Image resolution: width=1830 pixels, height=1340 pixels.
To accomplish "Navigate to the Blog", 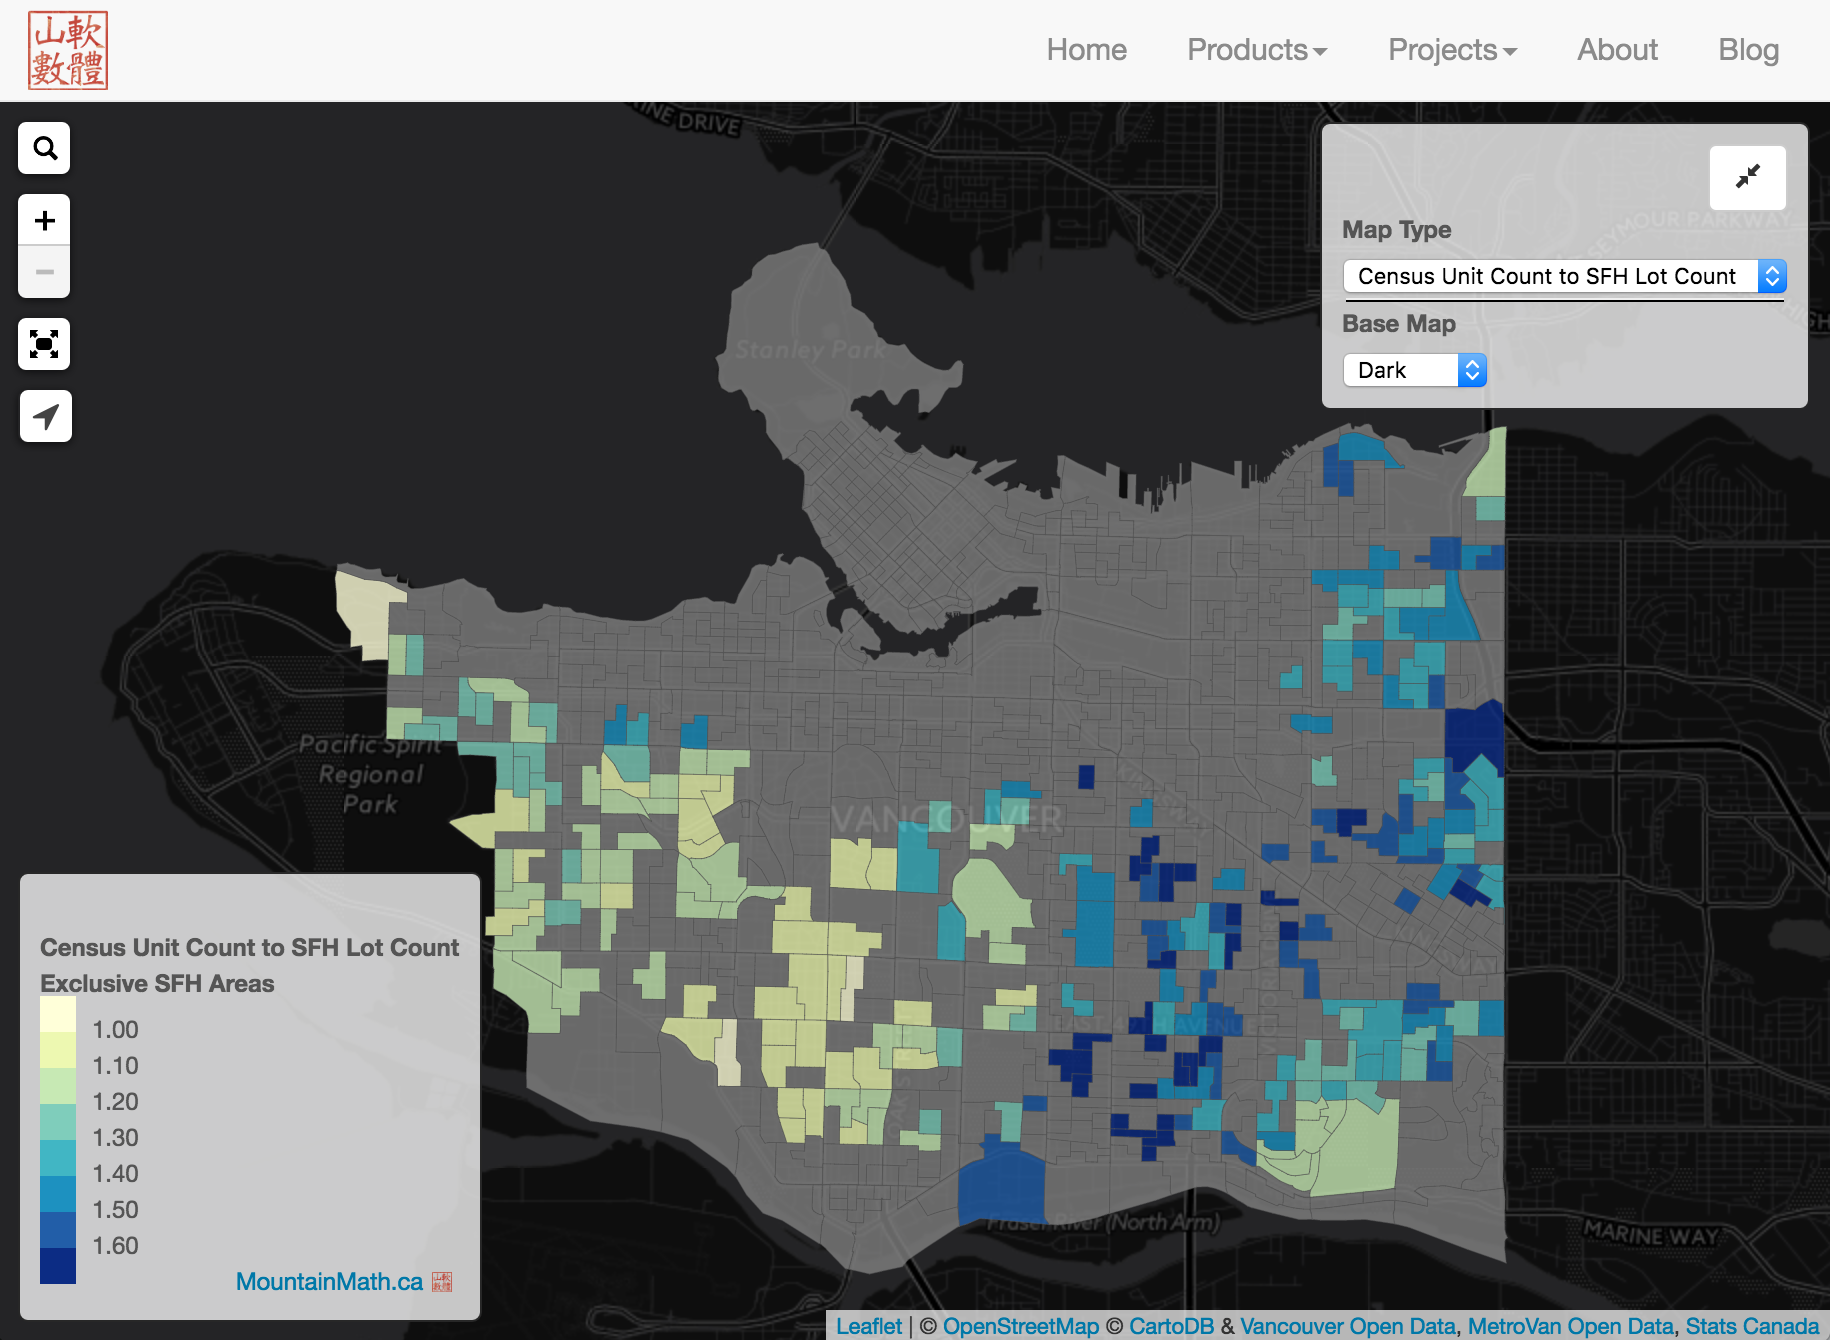I will tap(1748, 50).
